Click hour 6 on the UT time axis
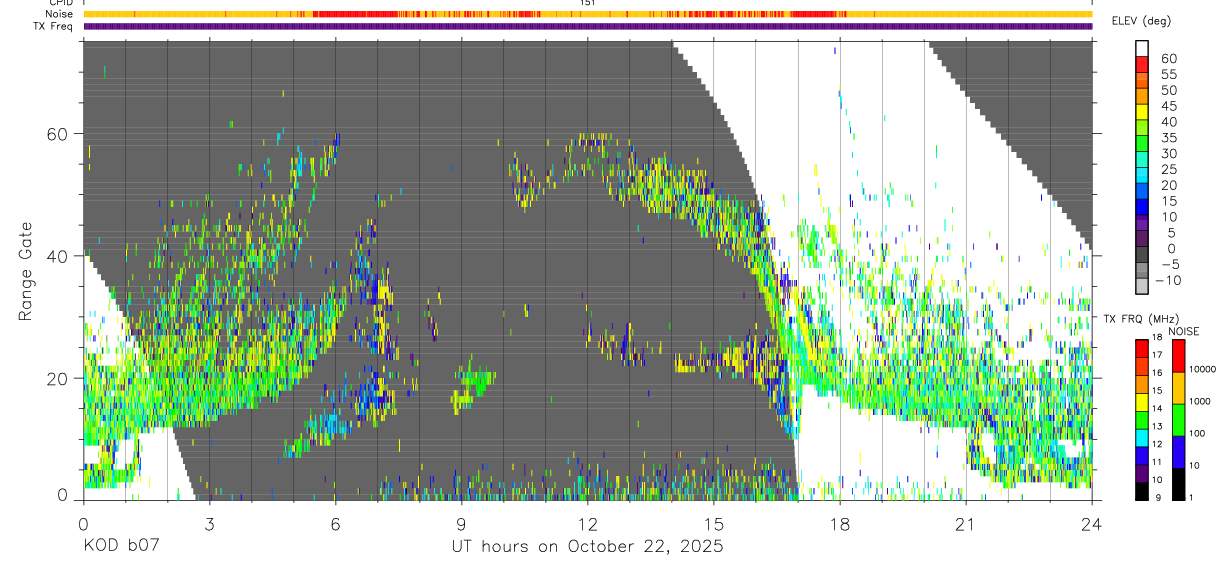1228x567 pixels. point(335,523)
